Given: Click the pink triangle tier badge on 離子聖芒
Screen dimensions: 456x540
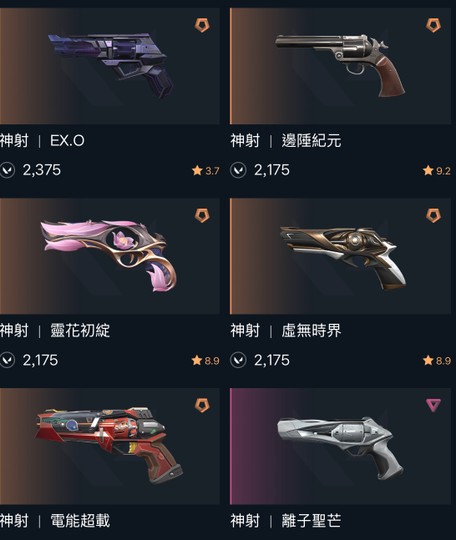Looking at the screenshot, I should 433,405.
